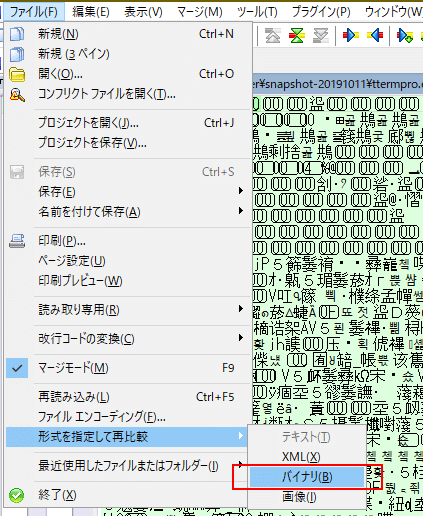Viewport: 423px width, 516px height.
Task: Expand 形式を指定して再比較 submenu
Action: coord(127,437)
